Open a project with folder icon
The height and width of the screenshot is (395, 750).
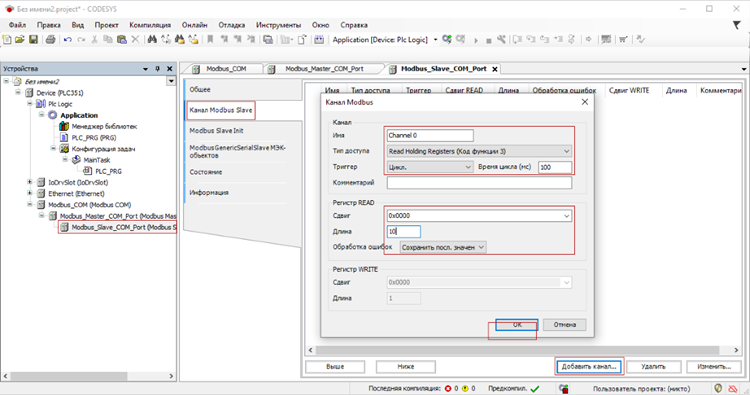[20, 40]
